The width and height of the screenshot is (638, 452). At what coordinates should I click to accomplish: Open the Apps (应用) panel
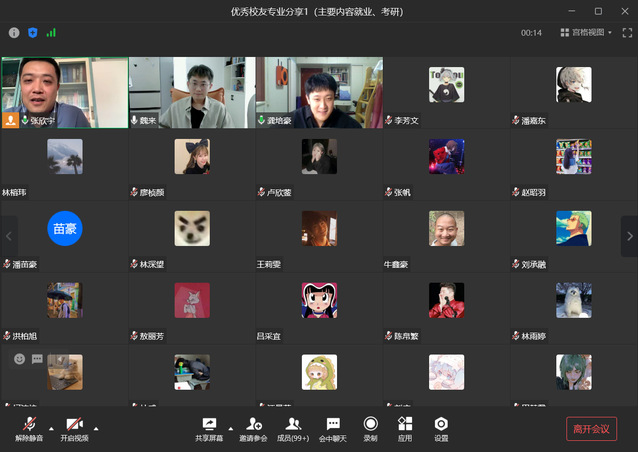[x=405, y=427]
